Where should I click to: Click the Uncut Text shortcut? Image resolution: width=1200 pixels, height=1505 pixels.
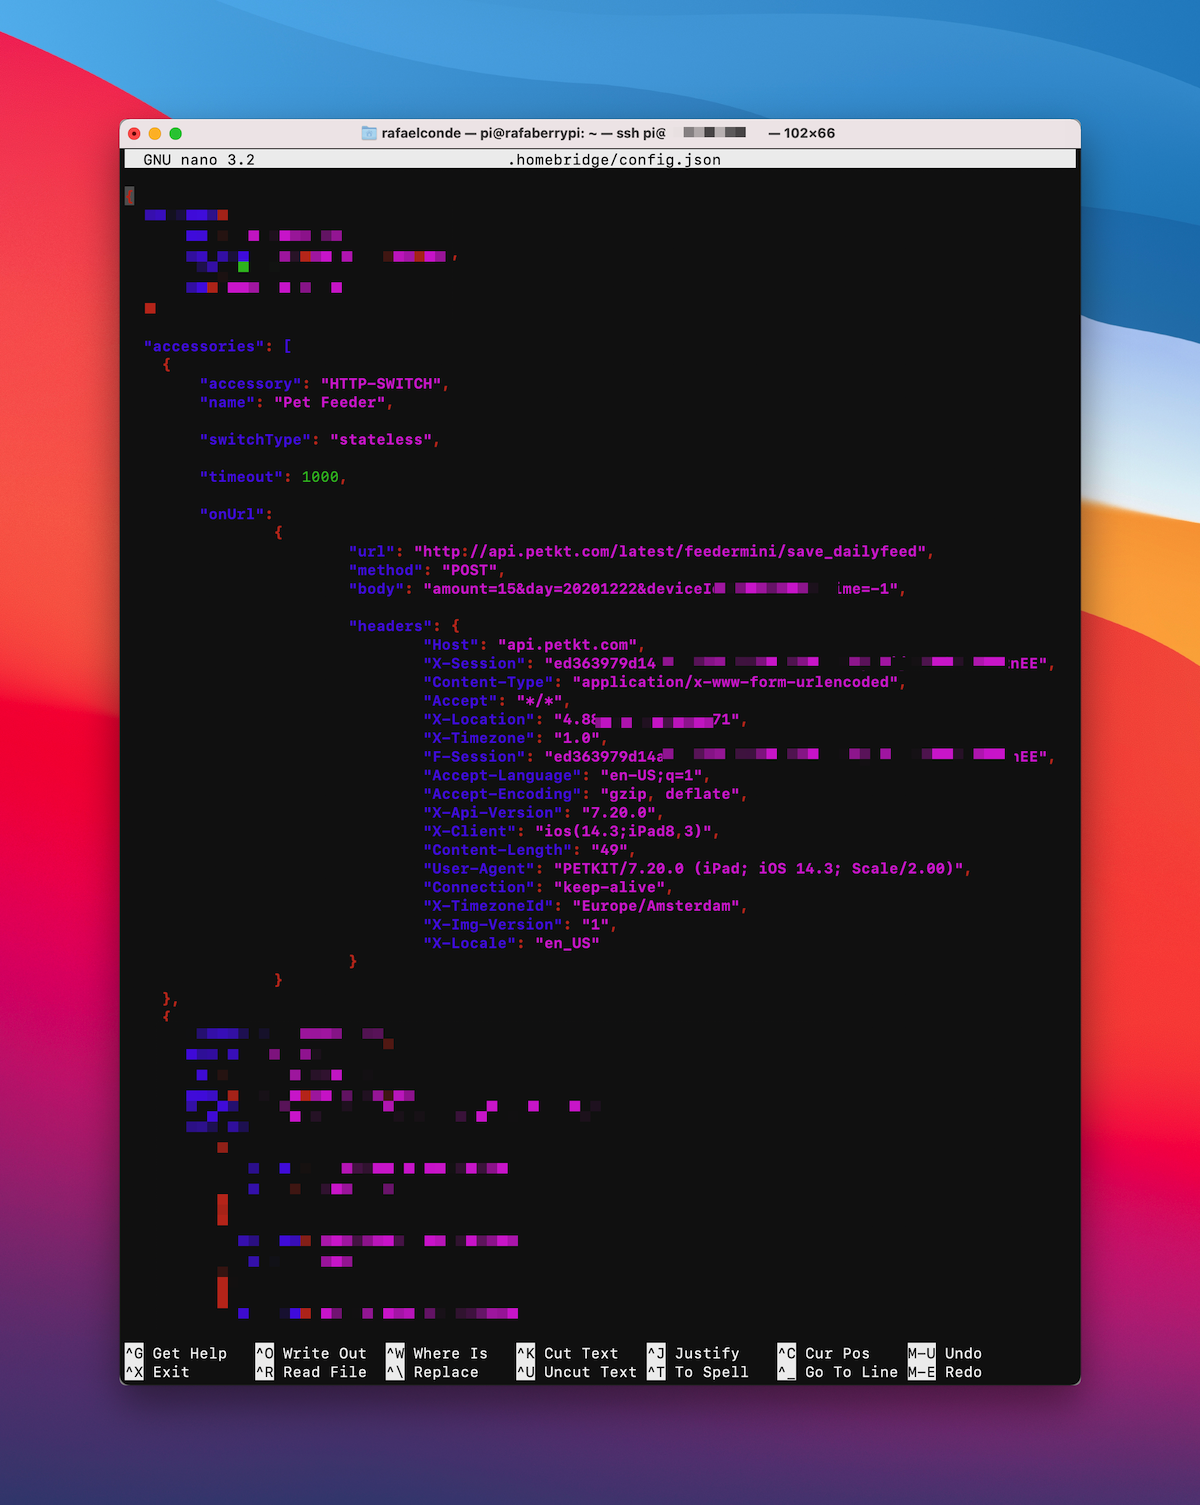click(x=590, y=1372)
